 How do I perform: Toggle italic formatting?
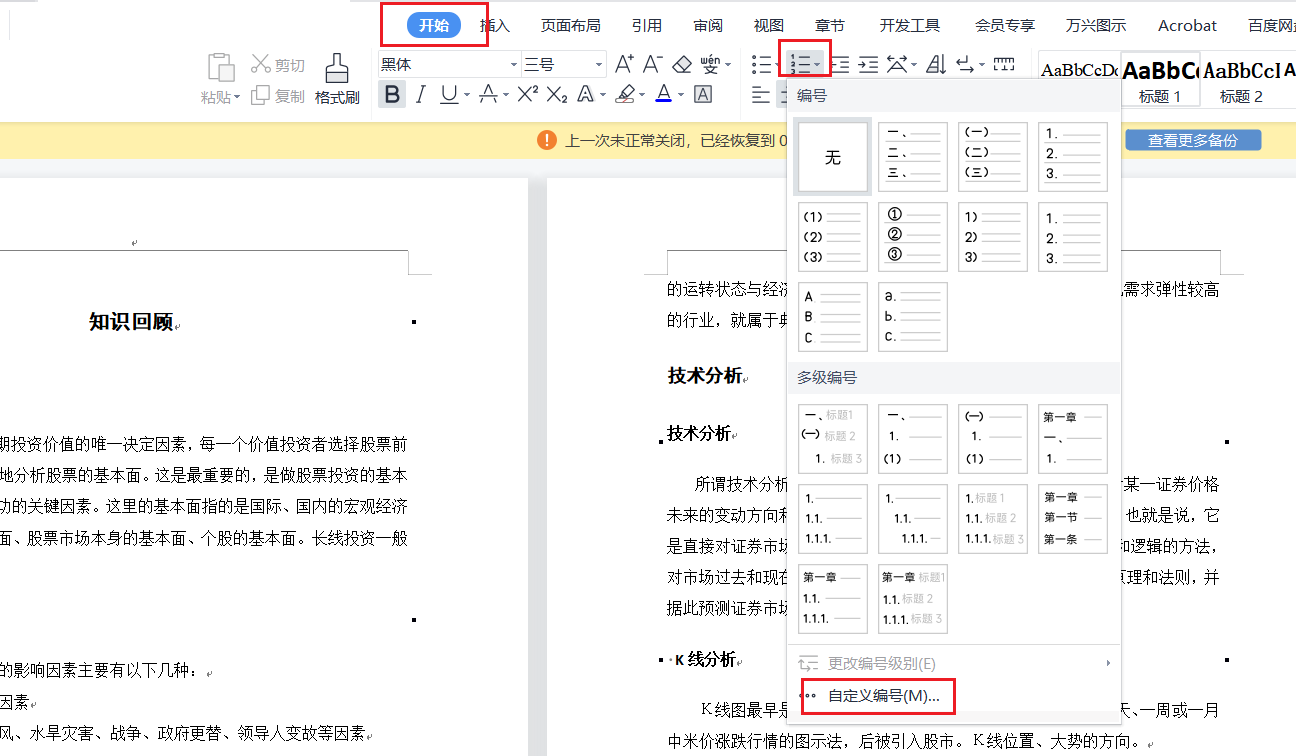point(421,94)
